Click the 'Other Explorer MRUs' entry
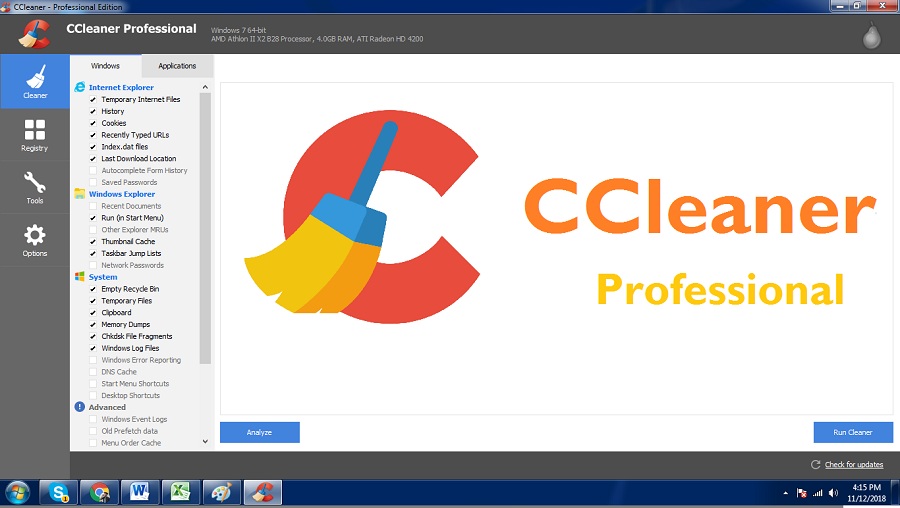 pos(135,230)
